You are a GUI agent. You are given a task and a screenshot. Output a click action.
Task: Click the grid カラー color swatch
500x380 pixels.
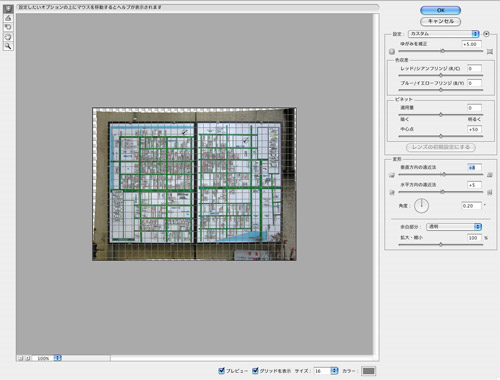[368, 371]
